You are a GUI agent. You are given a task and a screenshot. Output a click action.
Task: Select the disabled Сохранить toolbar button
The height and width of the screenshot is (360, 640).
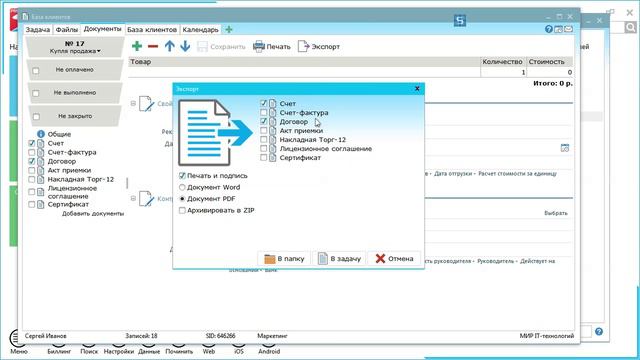click(x=221, y=47)
